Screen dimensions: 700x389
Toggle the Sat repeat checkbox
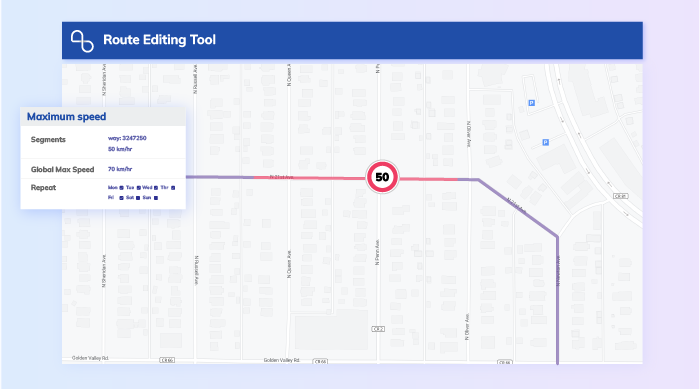(x=138, y=198)
